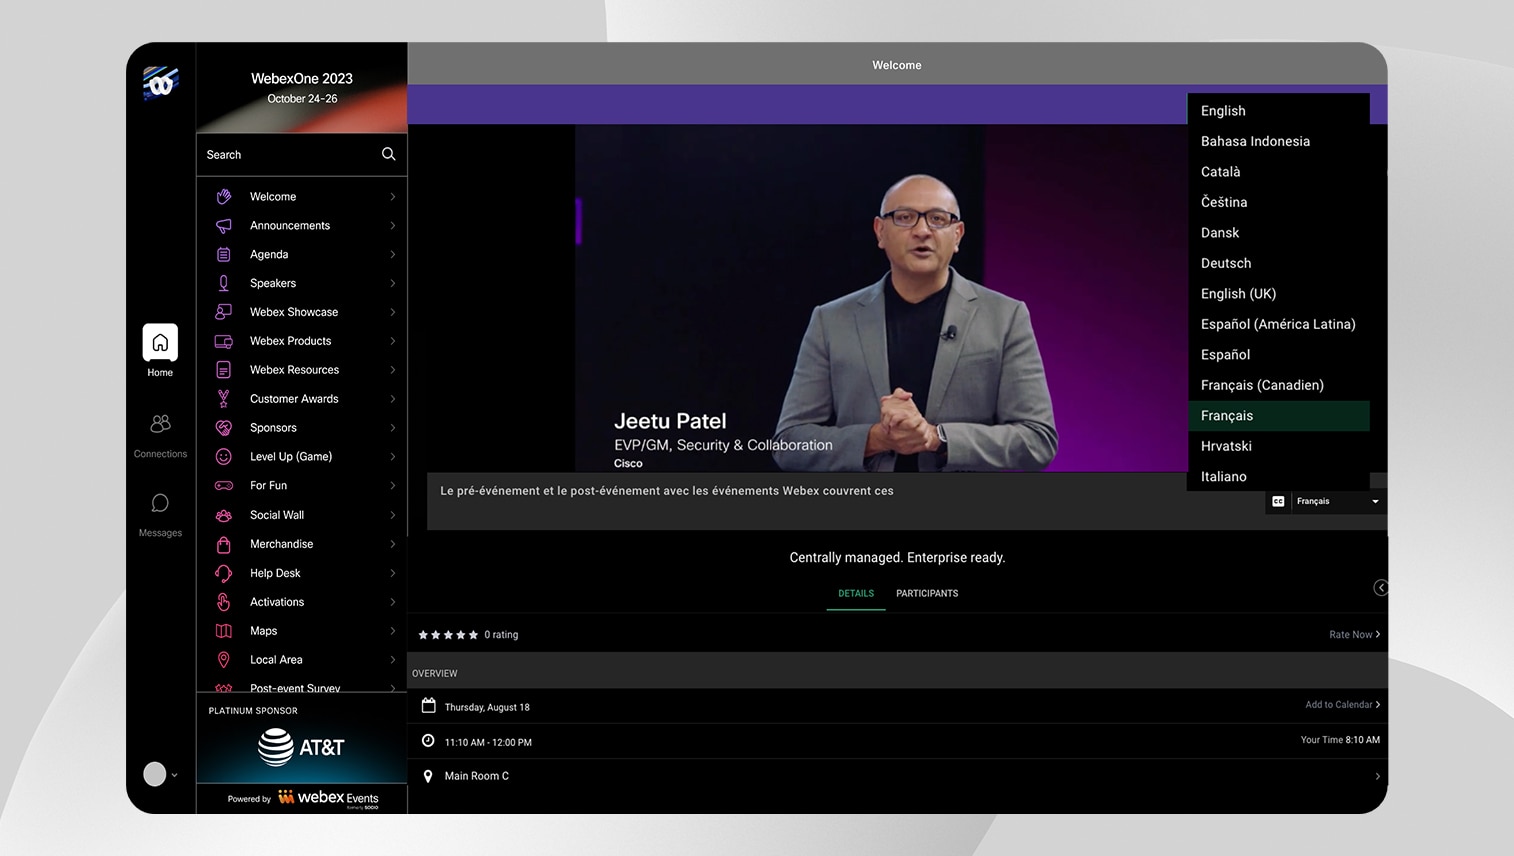Click the Customer Awards medal icon
Screen dimensions: 1514x856
click(x=224, y=399)
